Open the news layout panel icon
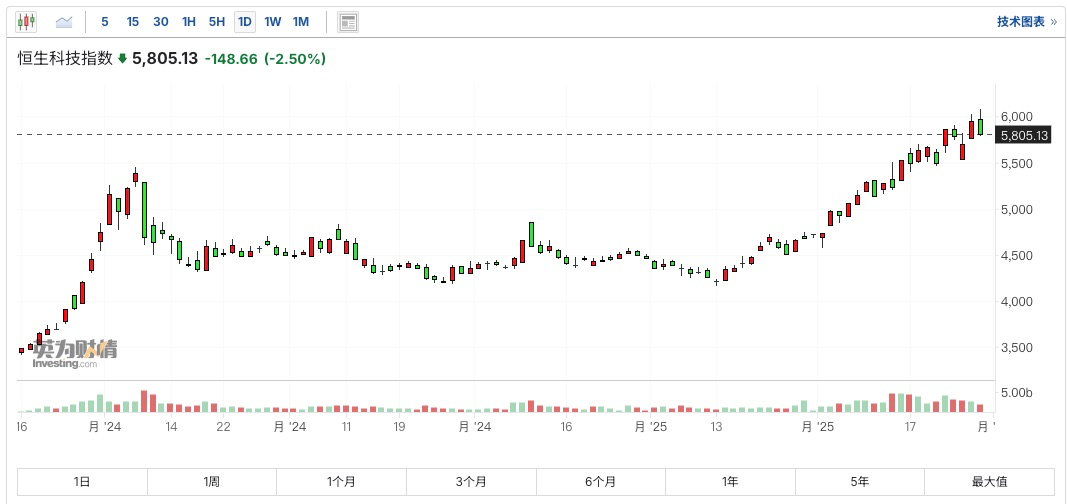The height and width of the screenshot is (504, 1067). pyautogui.click(x=348, y=21)
